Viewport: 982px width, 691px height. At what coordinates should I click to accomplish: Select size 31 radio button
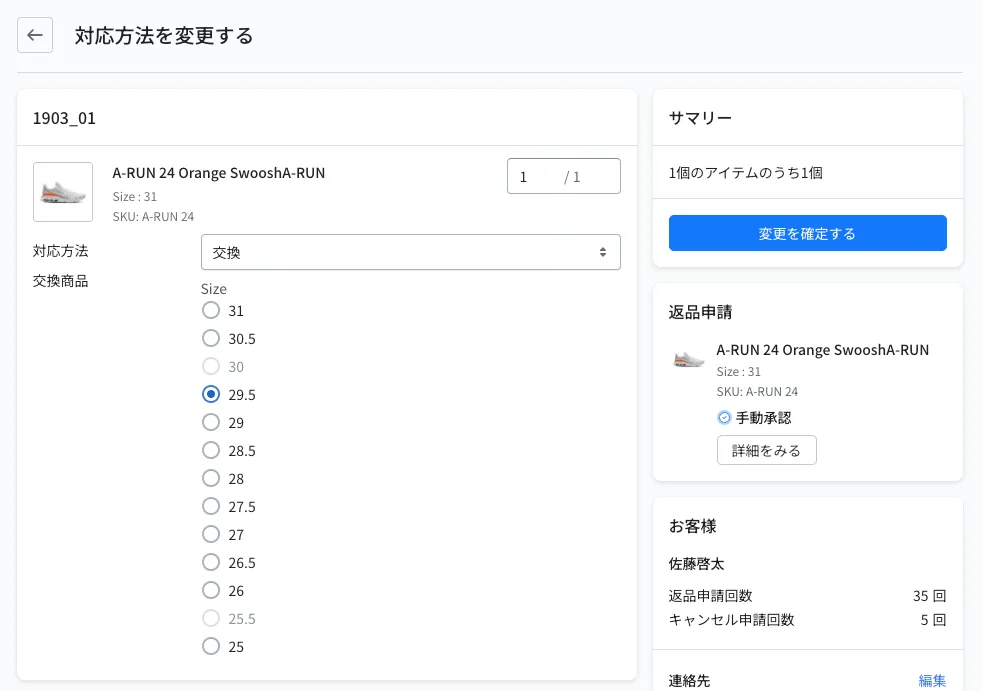coord(211,310)
